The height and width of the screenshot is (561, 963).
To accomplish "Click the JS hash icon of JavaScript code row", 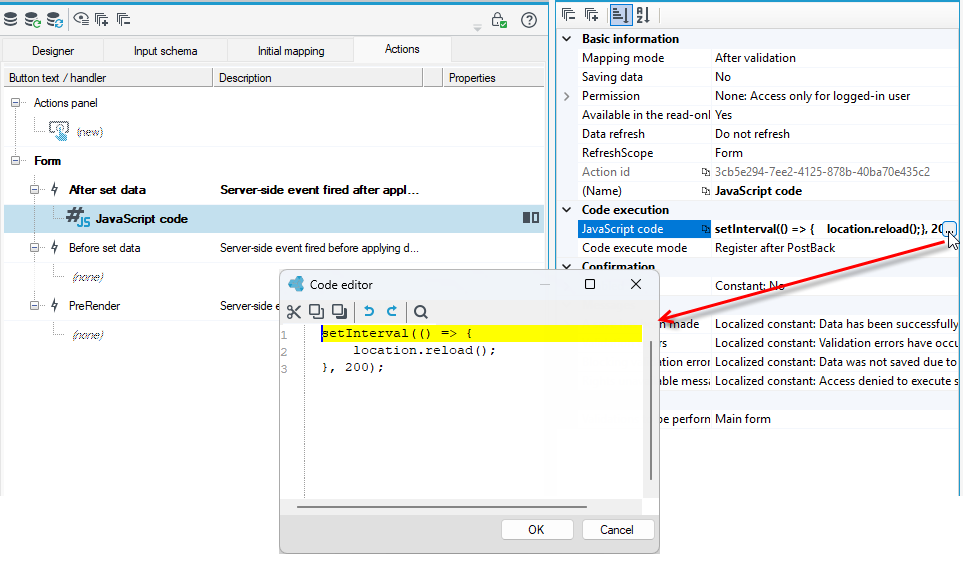I will click(x=78, y=218).
